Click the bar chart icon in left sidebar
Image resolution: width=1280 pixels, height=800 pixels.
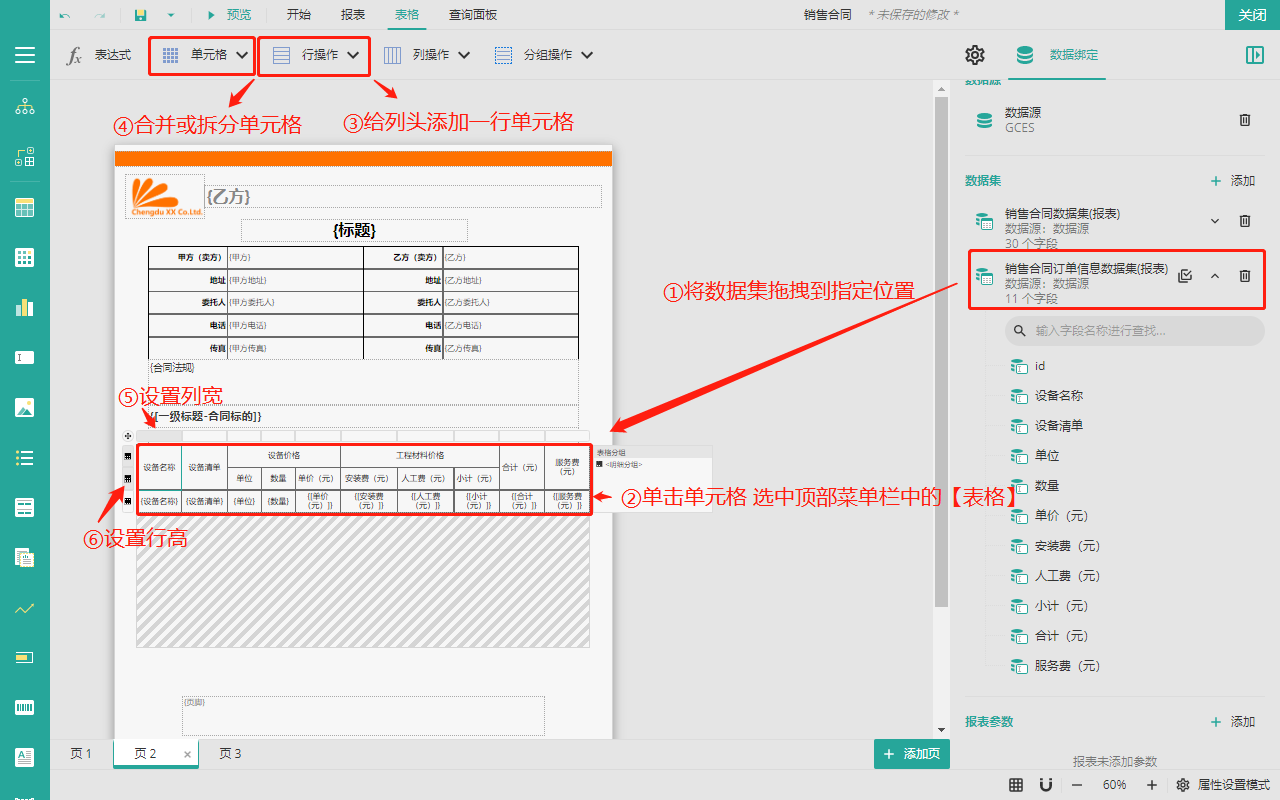pyautogui.click(x=25, y=307)
